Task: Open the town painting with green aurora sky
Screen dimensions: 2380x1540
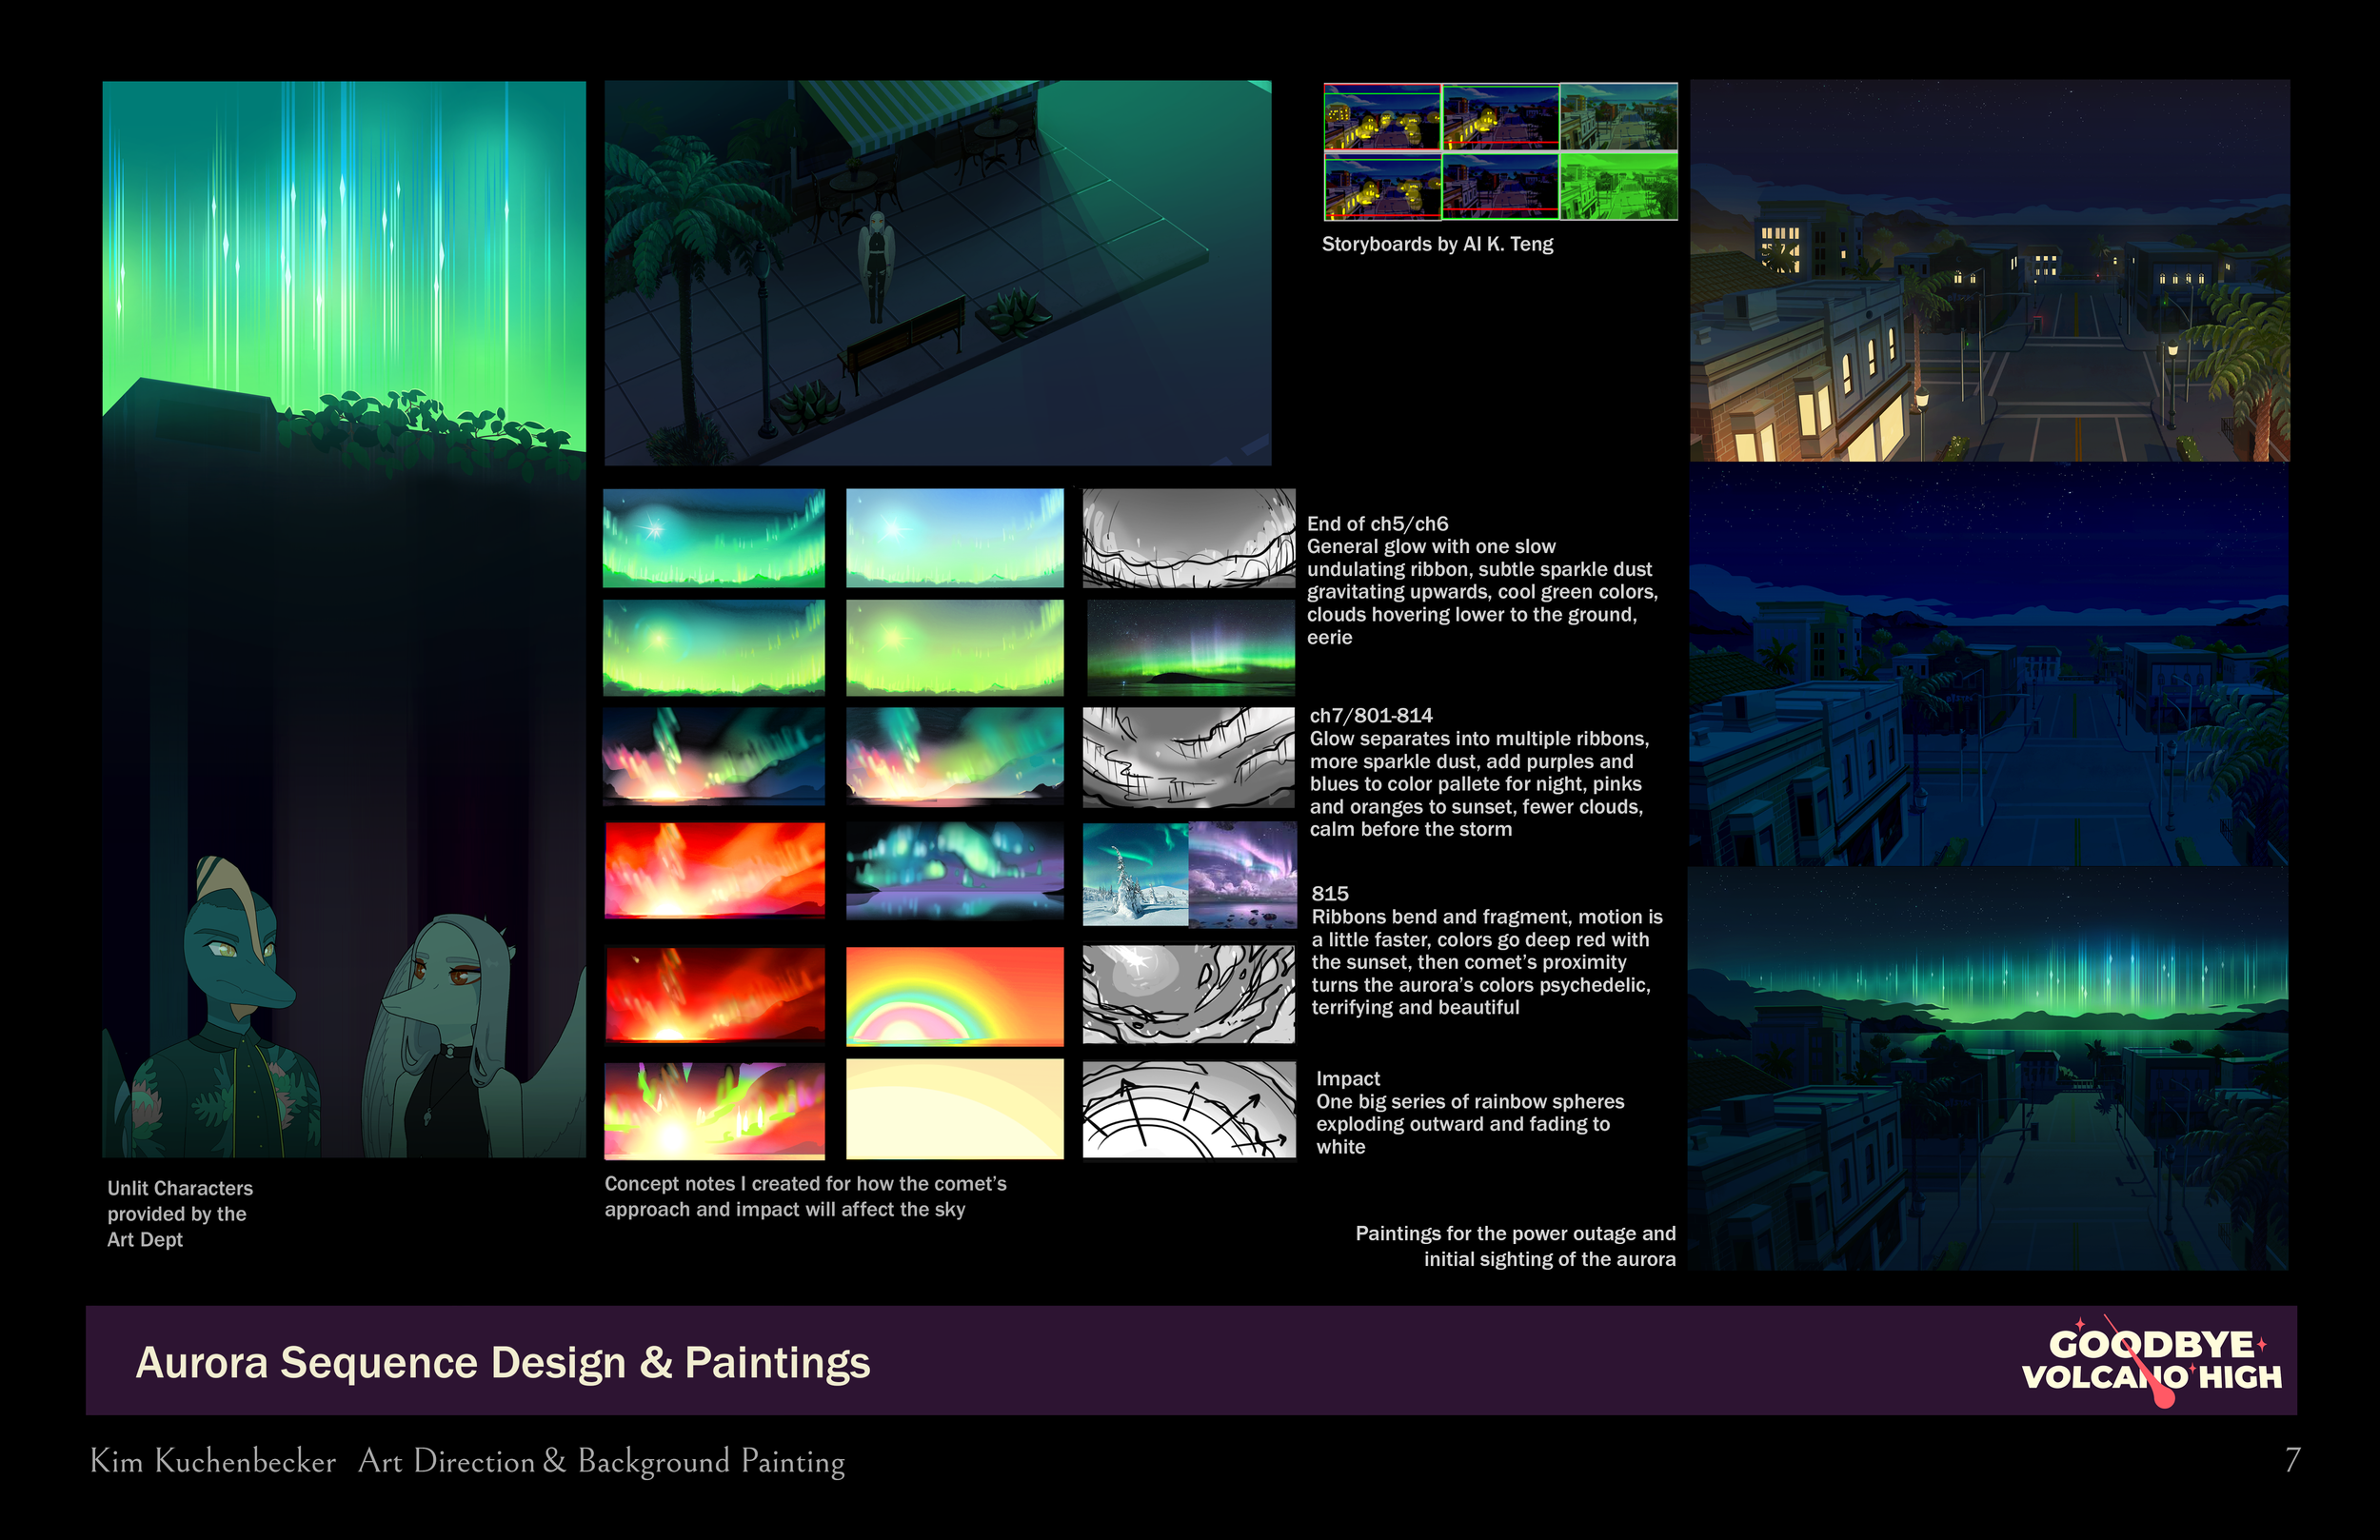Action: click(1989, 1069)
